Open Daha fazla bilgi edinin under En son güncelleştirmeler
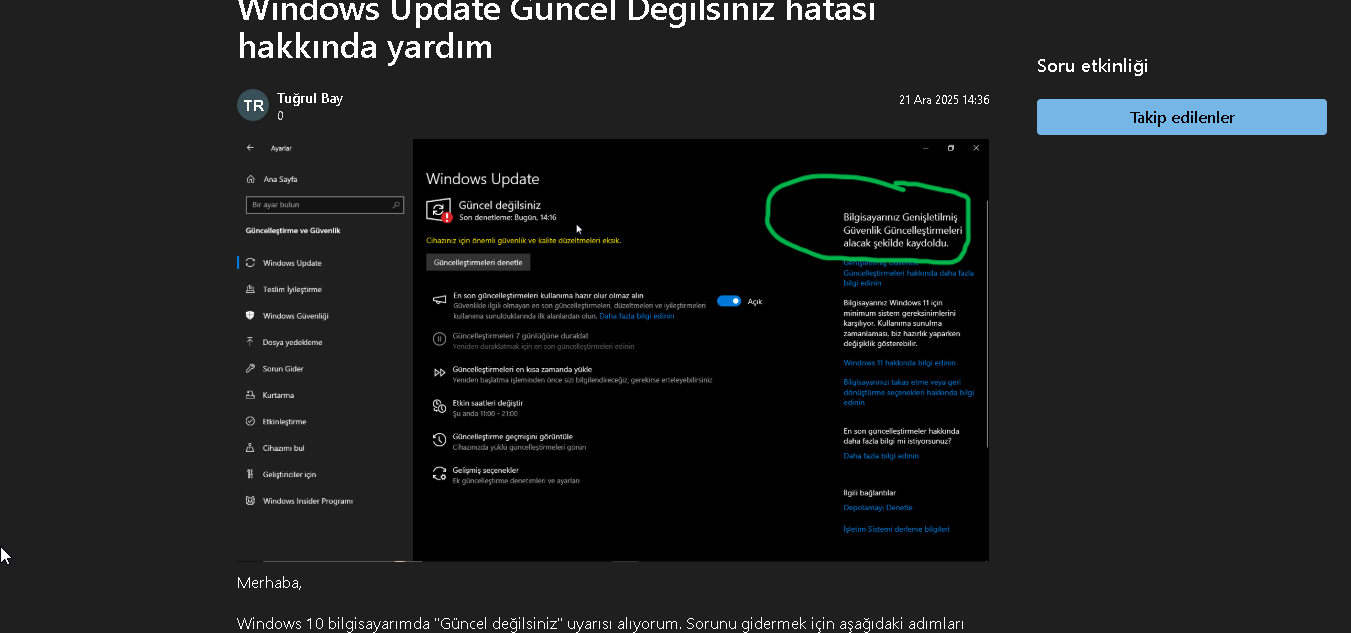Screen dimensions: 1351x633 coord(881,456)
